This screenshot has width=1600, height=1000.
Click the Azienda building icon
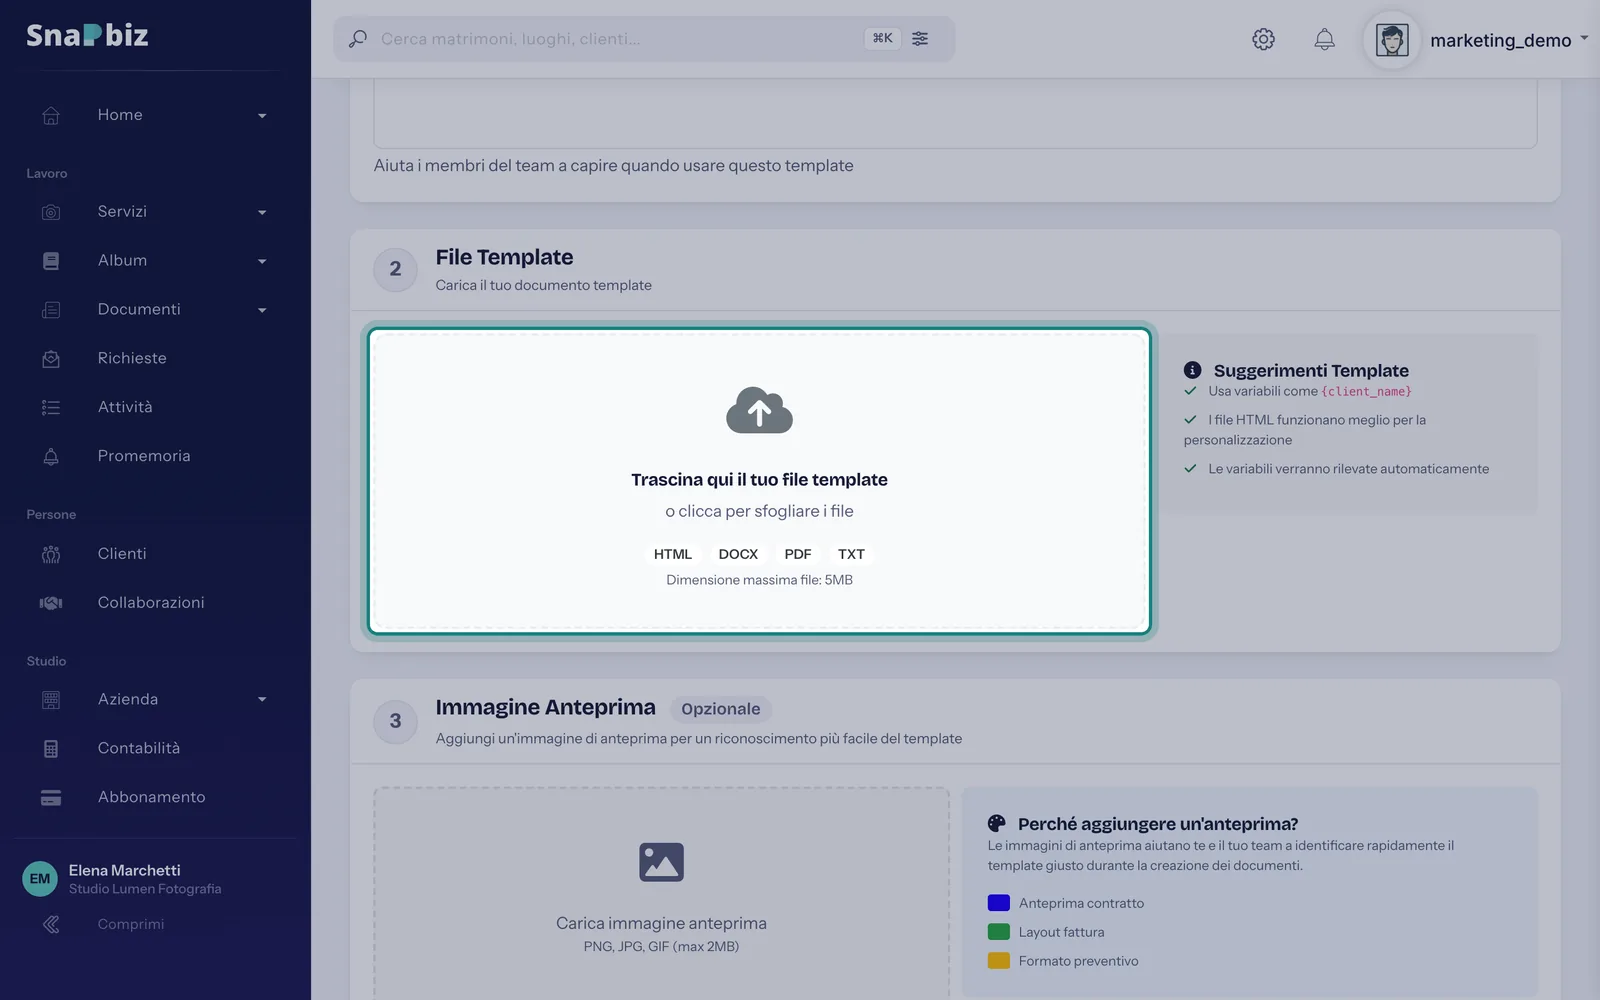(x=51, y=700)
